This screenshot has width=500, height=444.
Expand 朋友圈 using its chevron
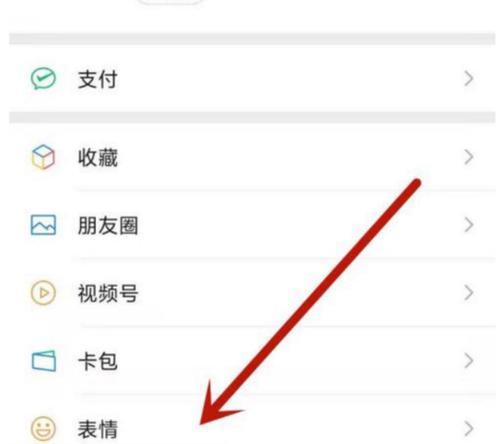point(469,225)
